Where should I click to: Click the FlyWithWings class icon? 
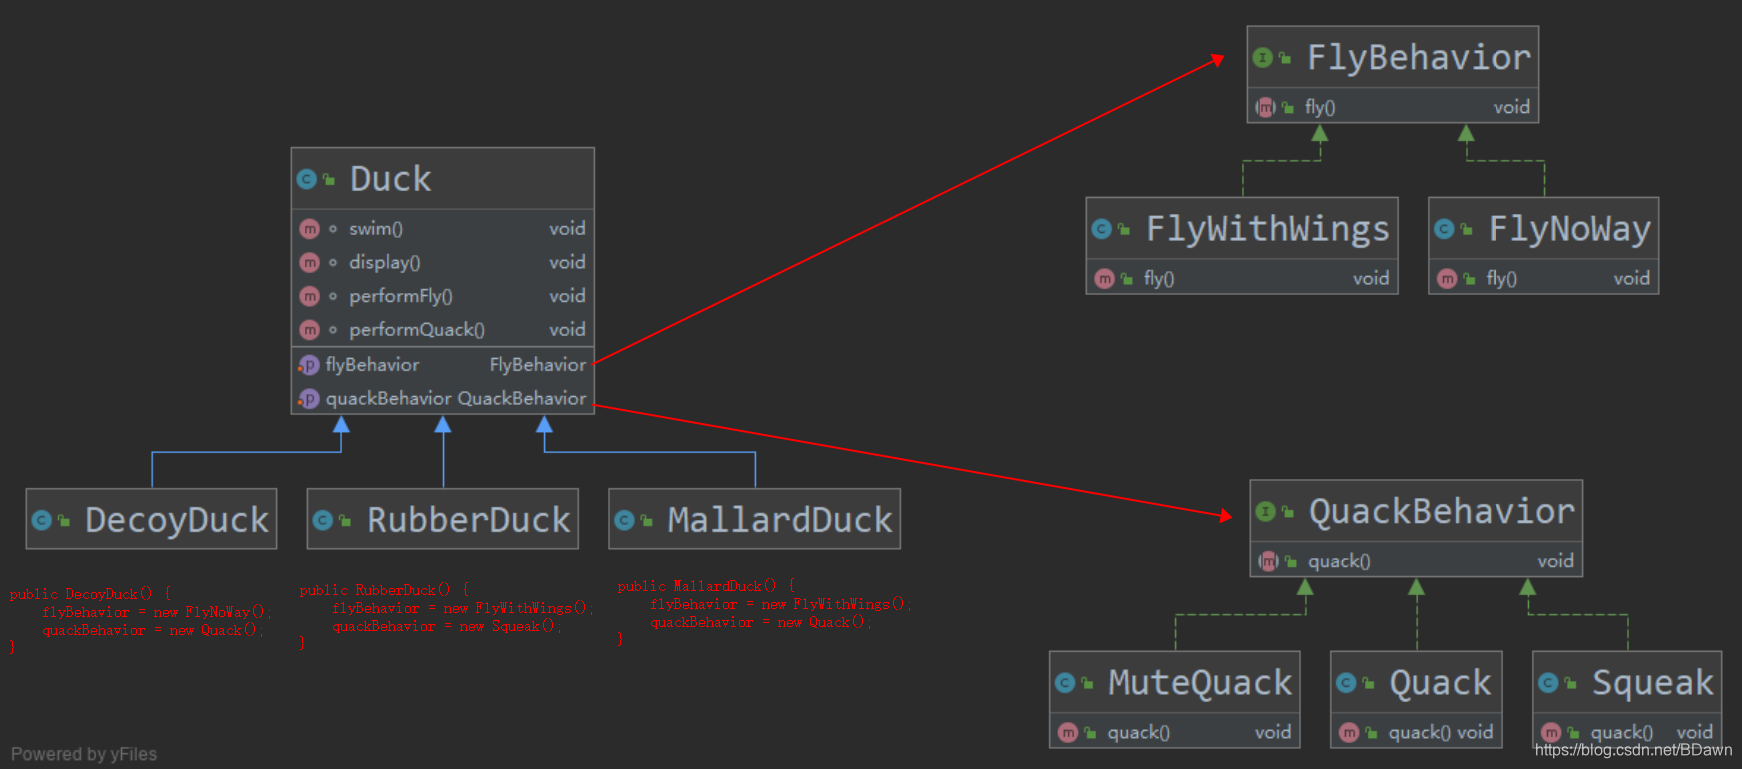[1102, 229]
